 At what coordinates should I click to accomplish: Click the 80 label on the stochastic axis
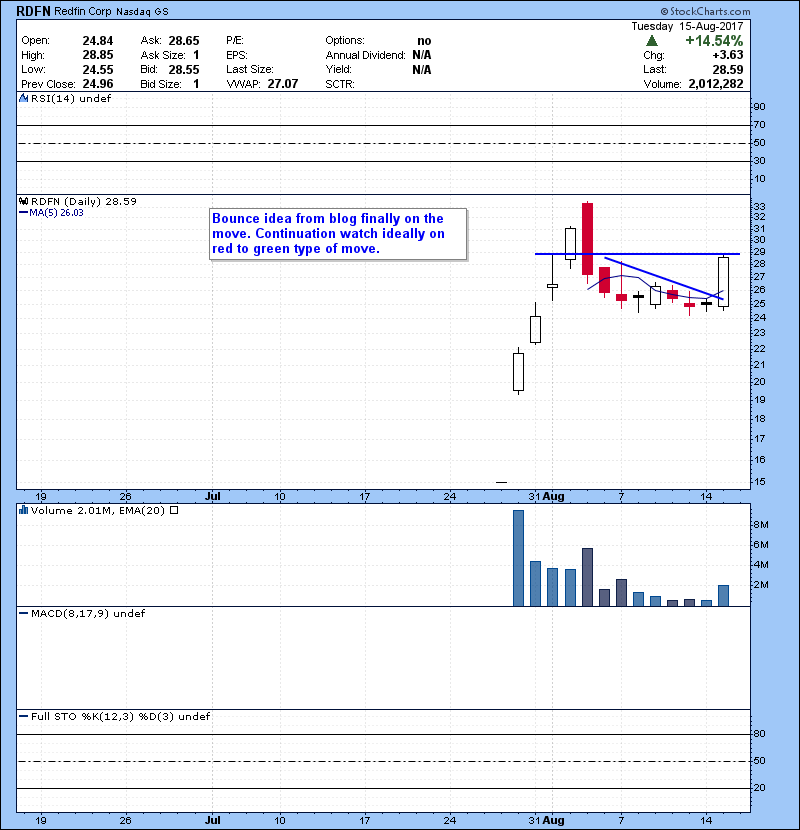pos(759,734)
